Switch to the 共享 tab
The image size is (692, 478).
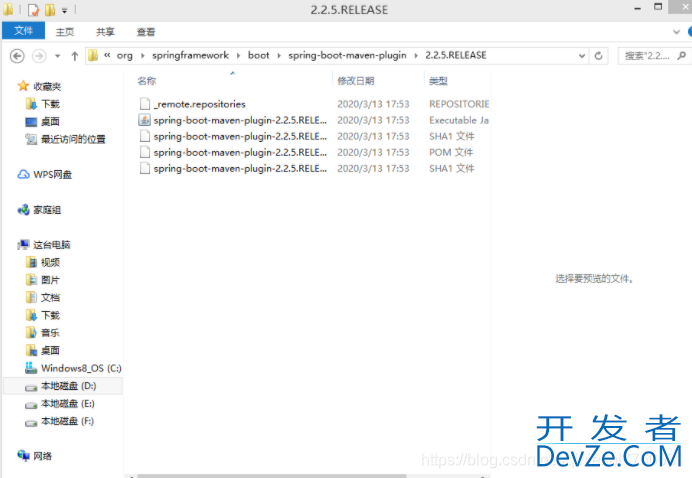105,32
